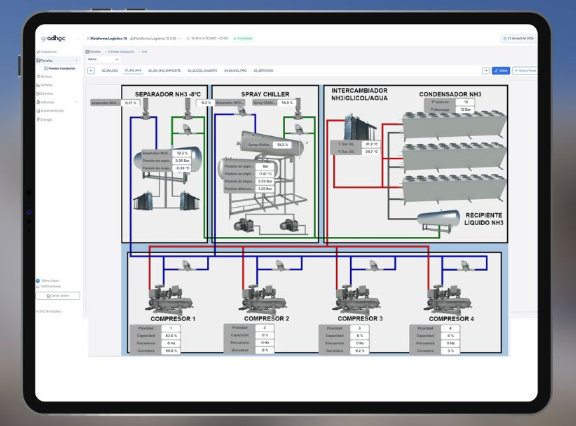Image resolution: width=576 pixels, height=426 pixels.
Task: Open the Instalación sidebar section
Action: pyautogui.click(x=47, y=52)
